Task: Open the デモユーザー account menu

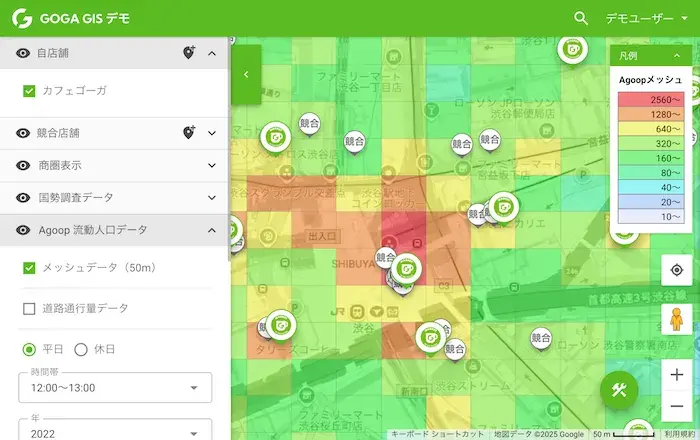Action: click(646, 18)
